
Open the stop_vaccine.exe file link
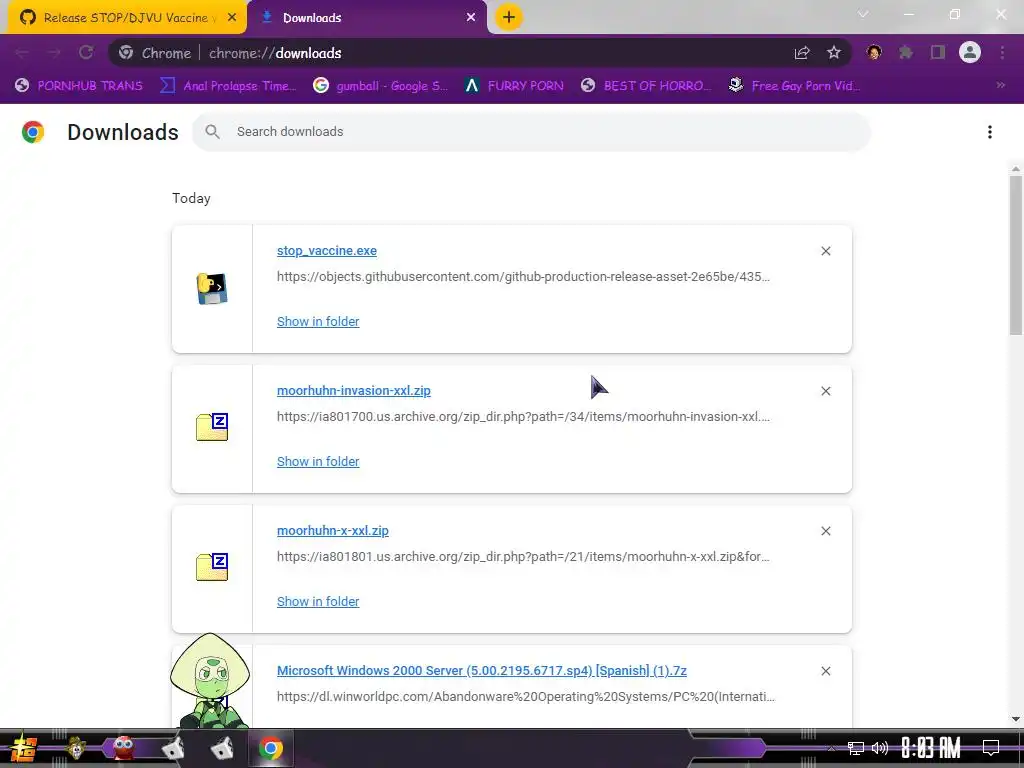coord(327,251)
